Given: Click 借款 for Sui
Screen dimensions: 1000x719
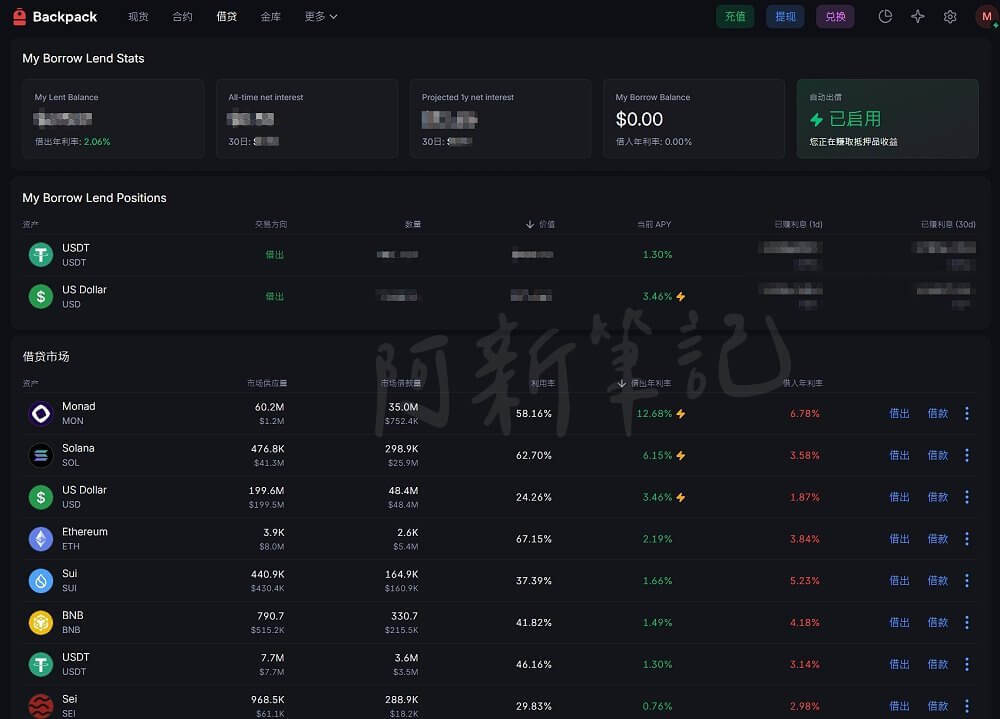Looking at the screenshot, I should 938,581.
